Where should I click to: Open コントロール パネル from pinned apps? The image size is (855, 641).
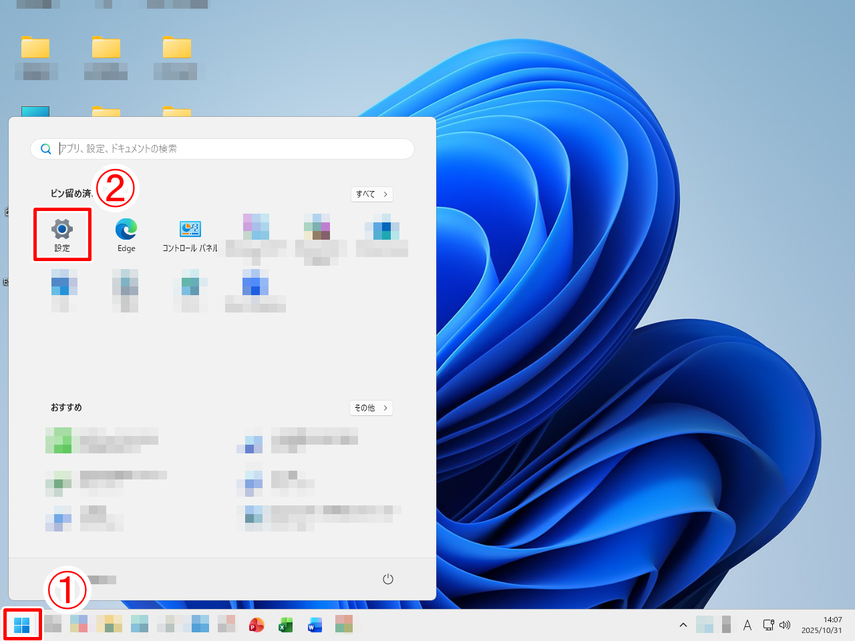190,232
